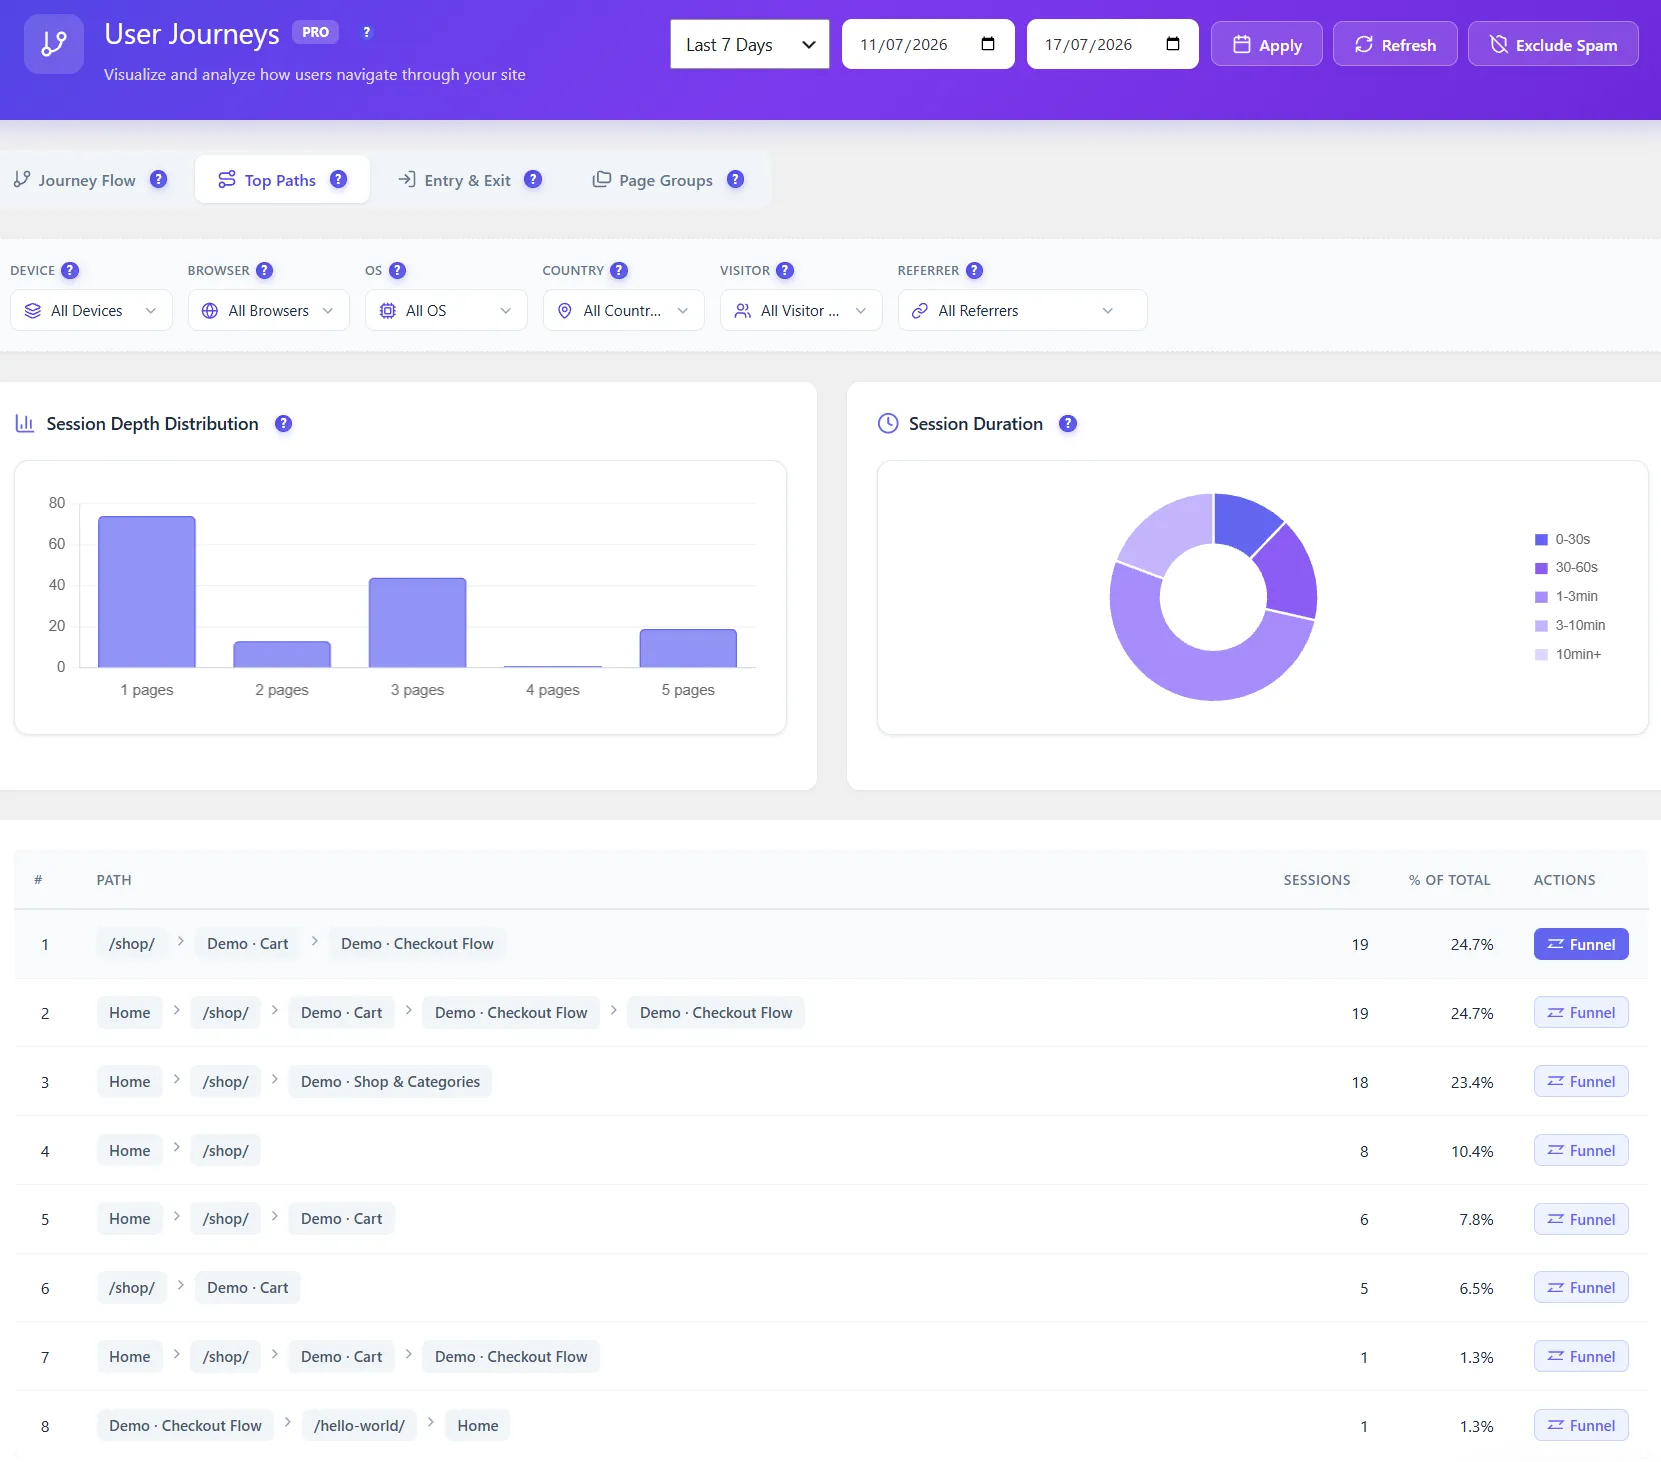Click Demo · Shop & Categories path chip
This screenshot has width=1661, height=1462.
tap(390, 1081)
